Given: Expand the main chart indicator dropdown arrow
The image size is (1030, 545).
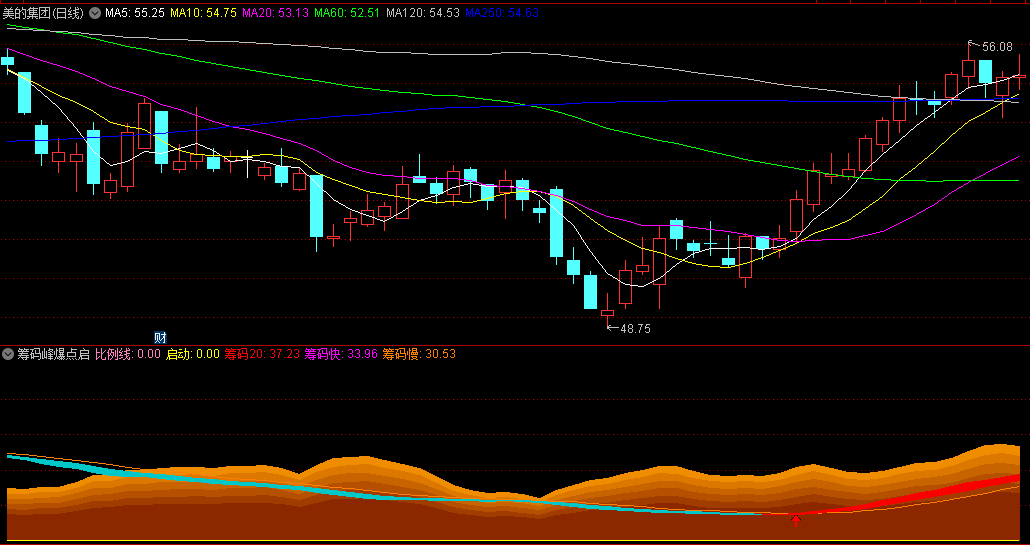Looking at the screenshot, I should point(95,12).
